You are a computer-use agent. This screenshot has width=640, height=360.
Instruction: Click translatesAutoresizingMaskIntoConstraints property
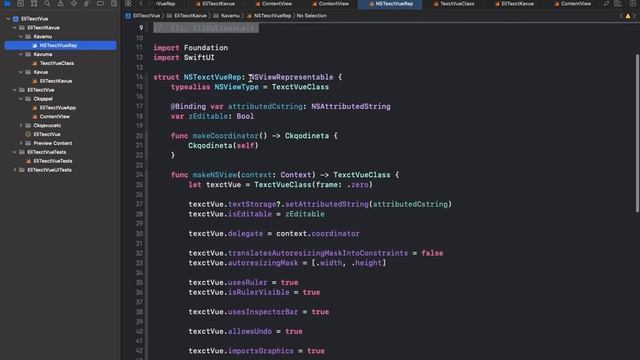(318, 253)
